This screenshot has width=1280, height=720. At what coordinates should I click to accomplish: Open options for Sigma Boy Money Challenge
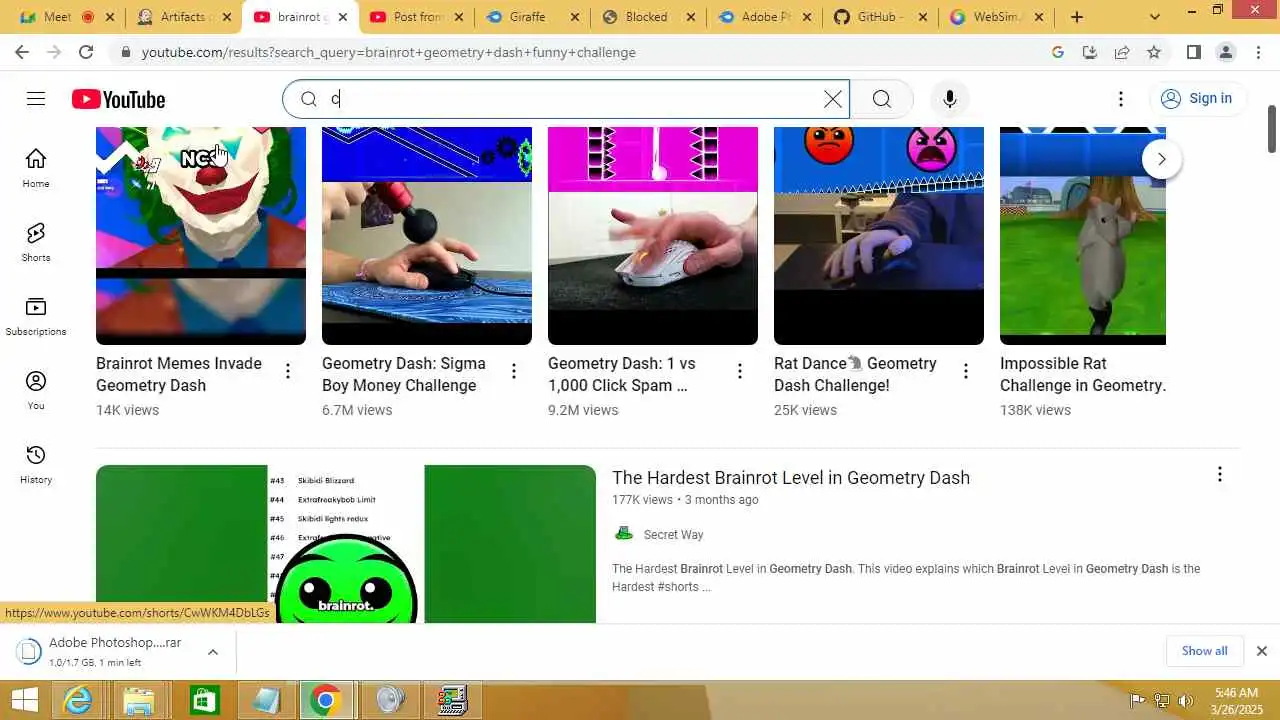click(514, 371)
